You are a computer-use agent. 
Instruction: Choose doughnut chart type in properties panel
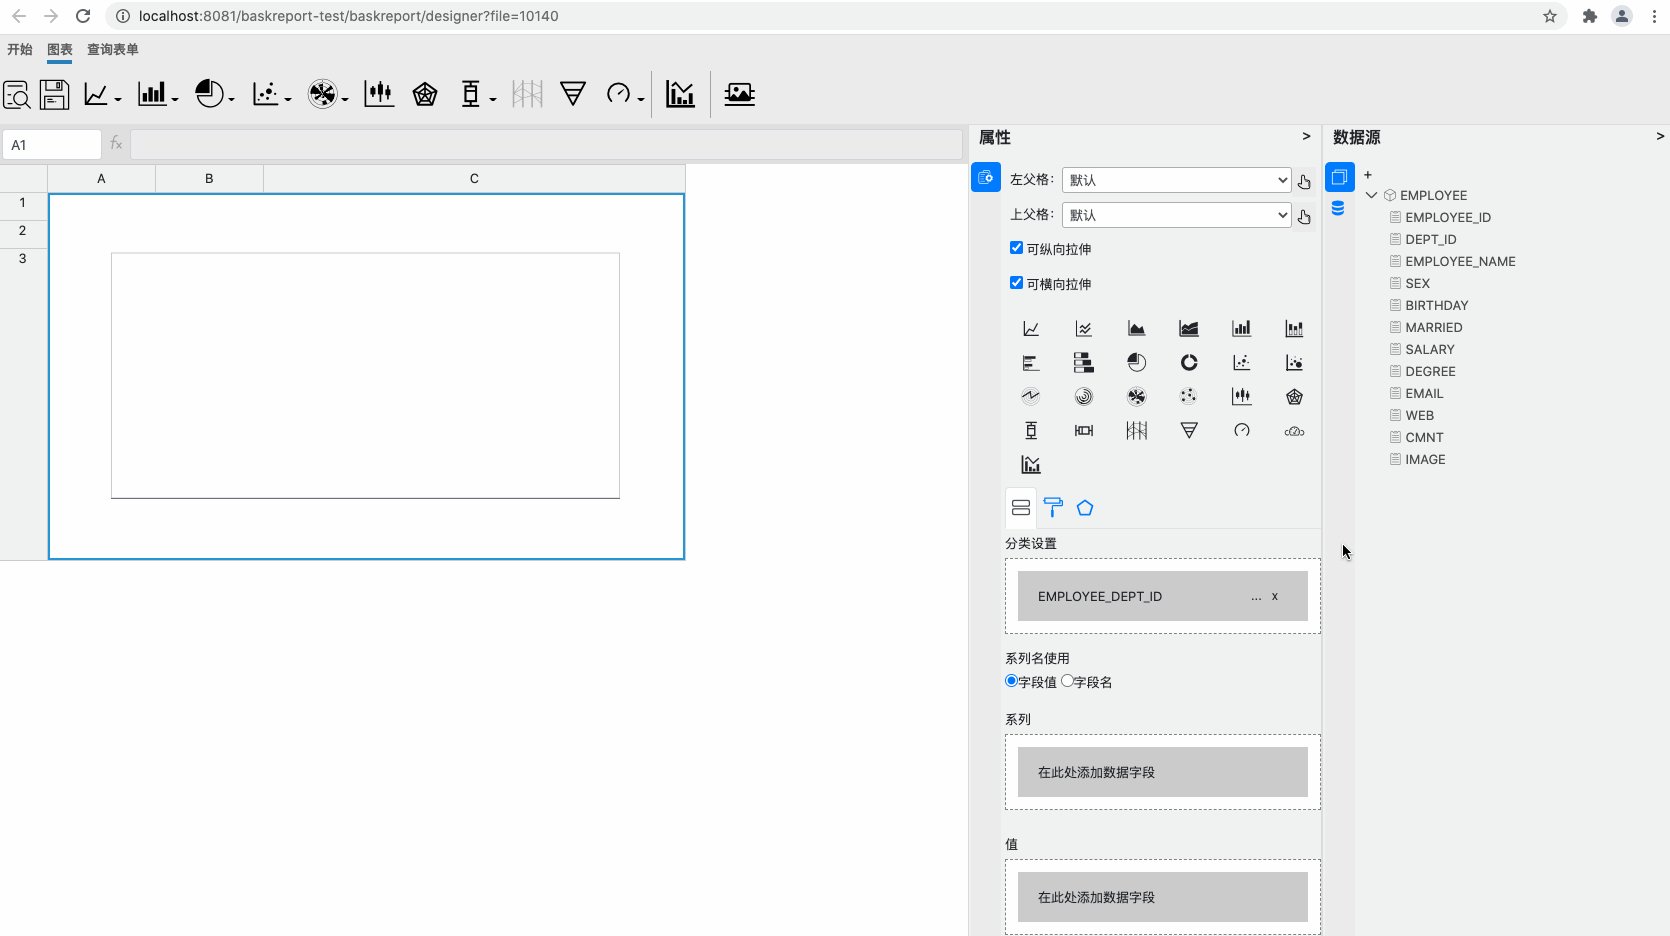1189,363
